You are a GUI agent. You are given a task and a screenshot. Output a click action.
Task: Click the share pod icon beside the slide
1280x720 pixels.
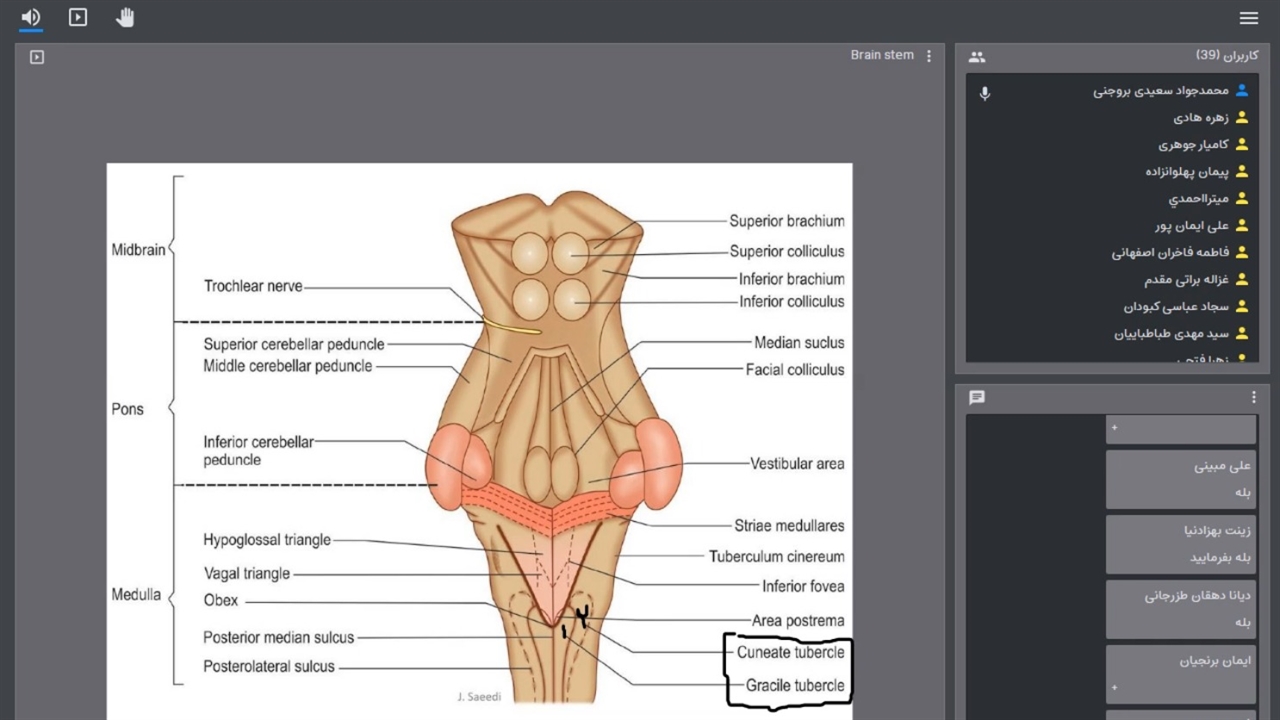pyautogui.click(x=37, y=57)
